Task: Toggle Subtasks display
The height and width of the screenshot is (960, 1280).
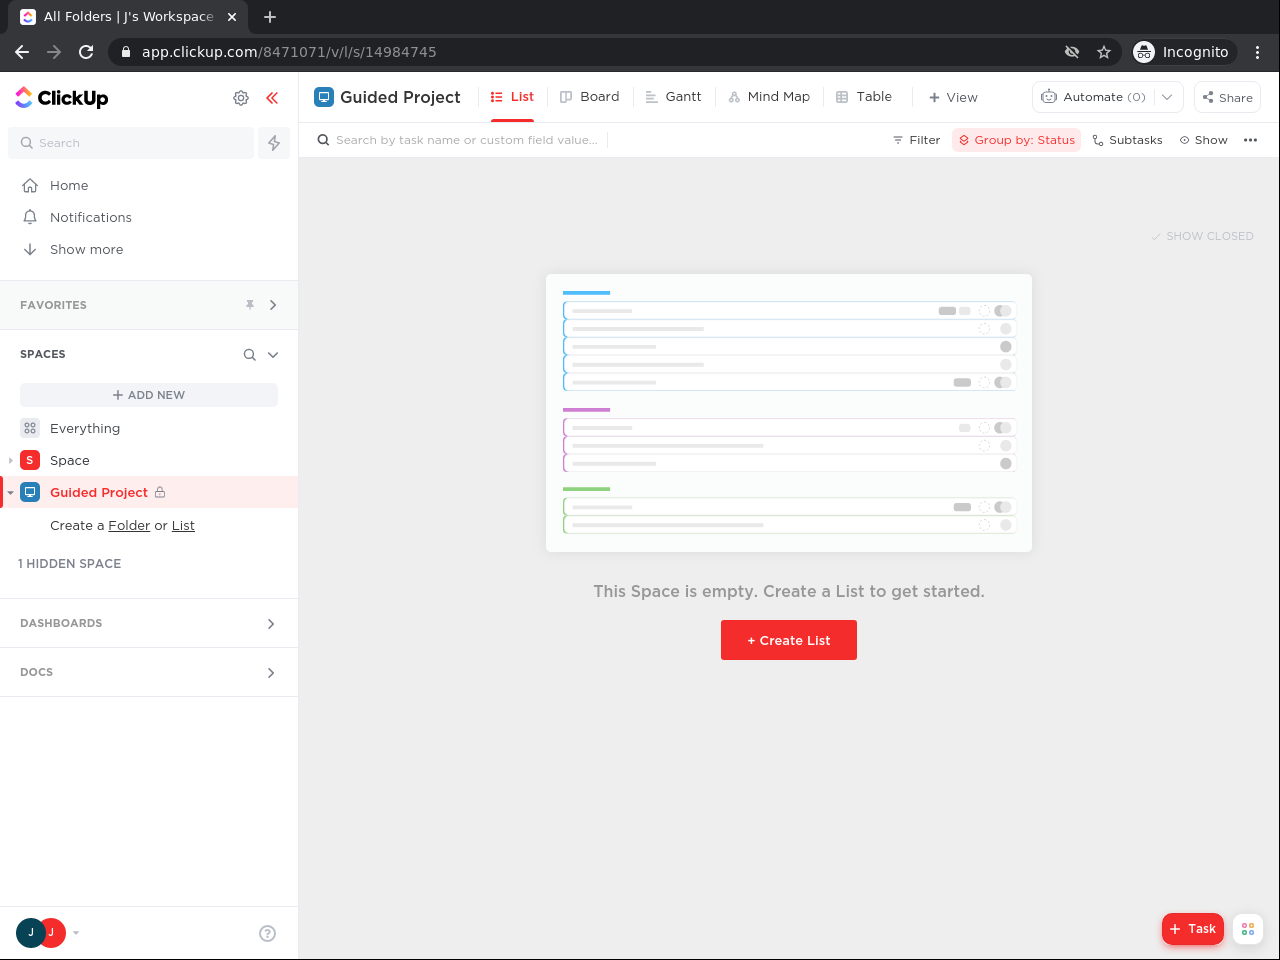Action: pos(1127,140)
